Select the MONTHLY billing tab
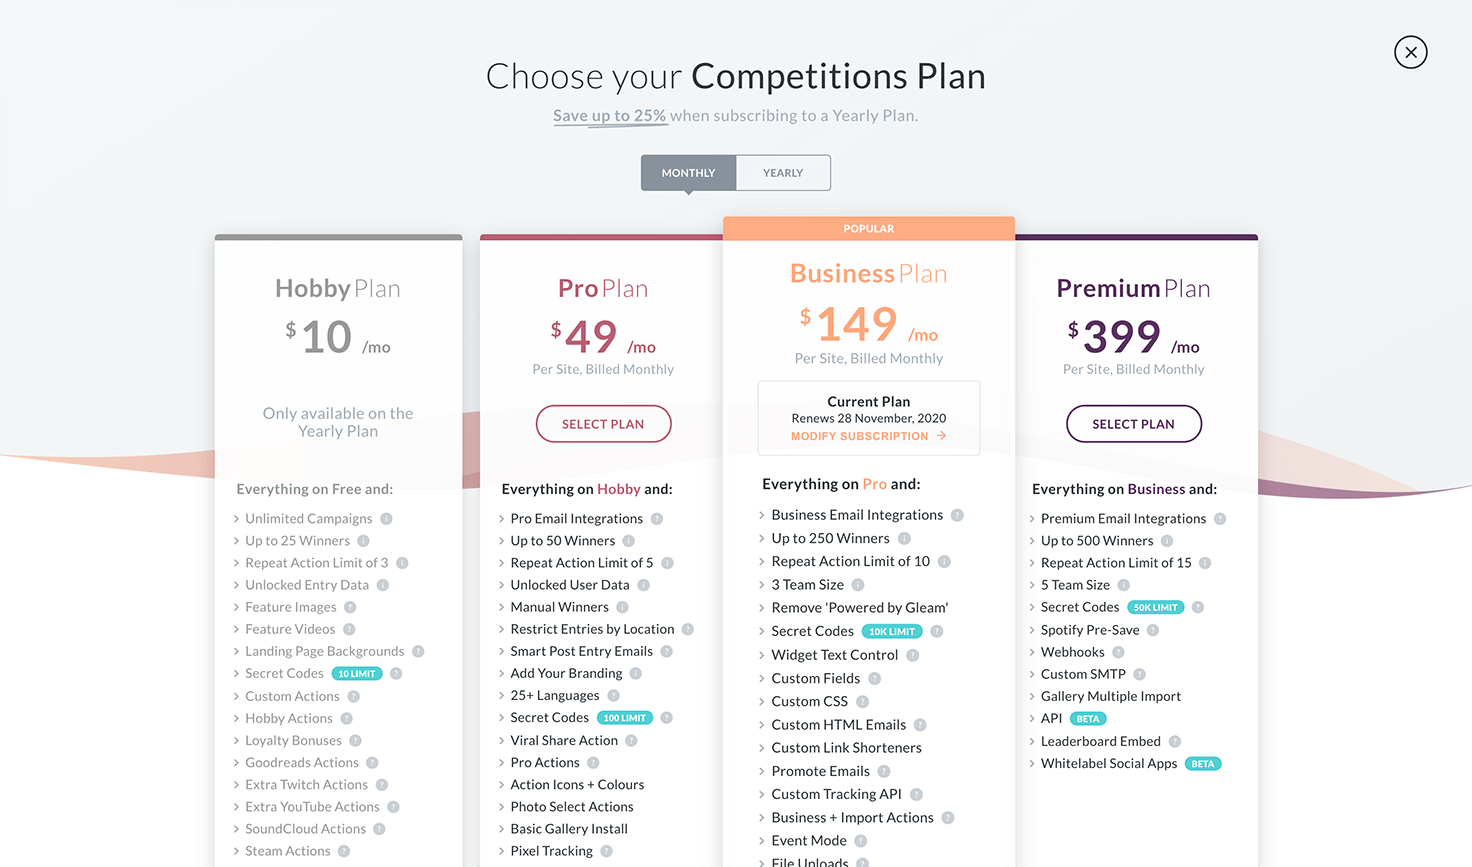The height and width of the screenshot is (867, 1472). click(x=687, y=172)
